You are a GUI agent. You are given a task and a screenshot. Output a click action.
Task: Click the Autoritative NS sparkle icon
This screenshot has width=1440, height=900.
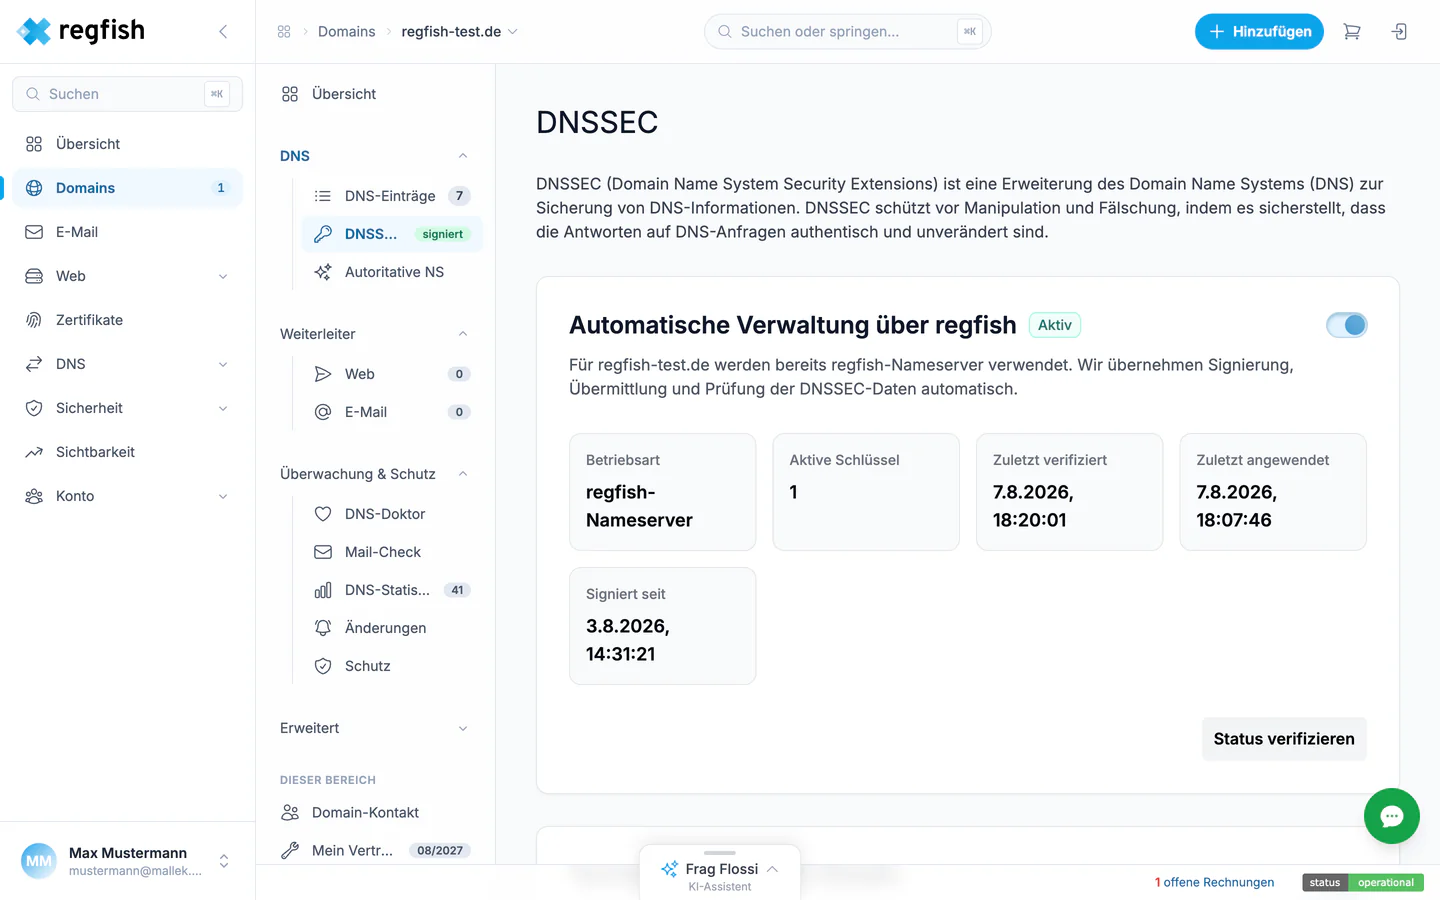[x=323, y=272]
